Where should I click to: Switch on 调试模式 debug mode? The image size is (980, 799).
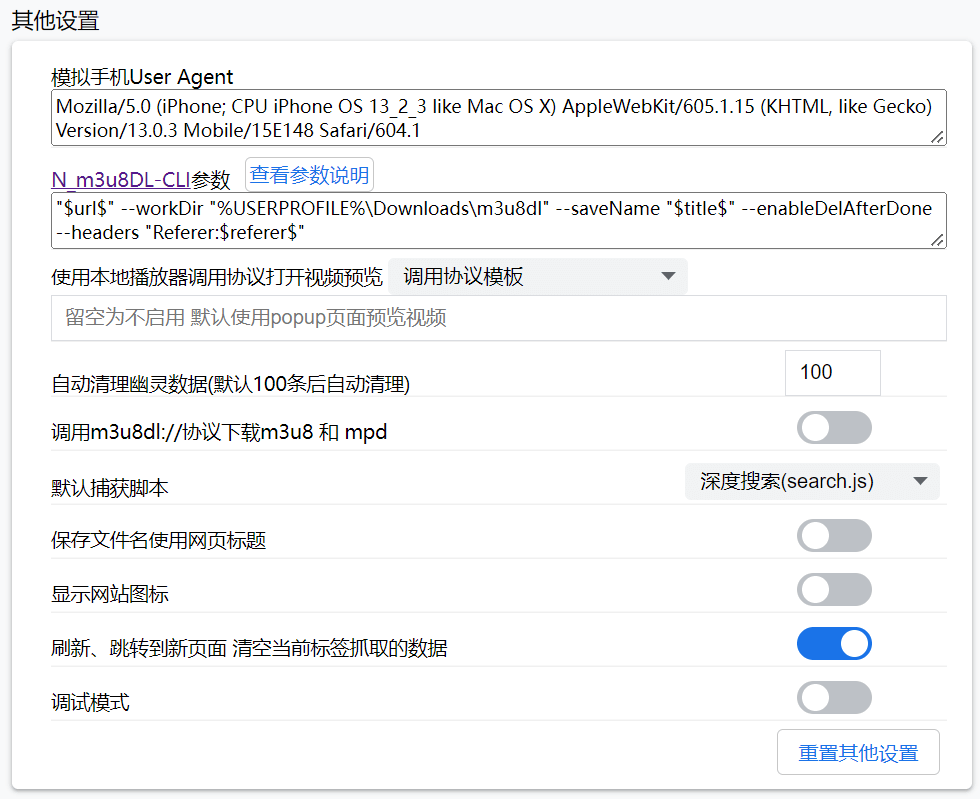834,697
